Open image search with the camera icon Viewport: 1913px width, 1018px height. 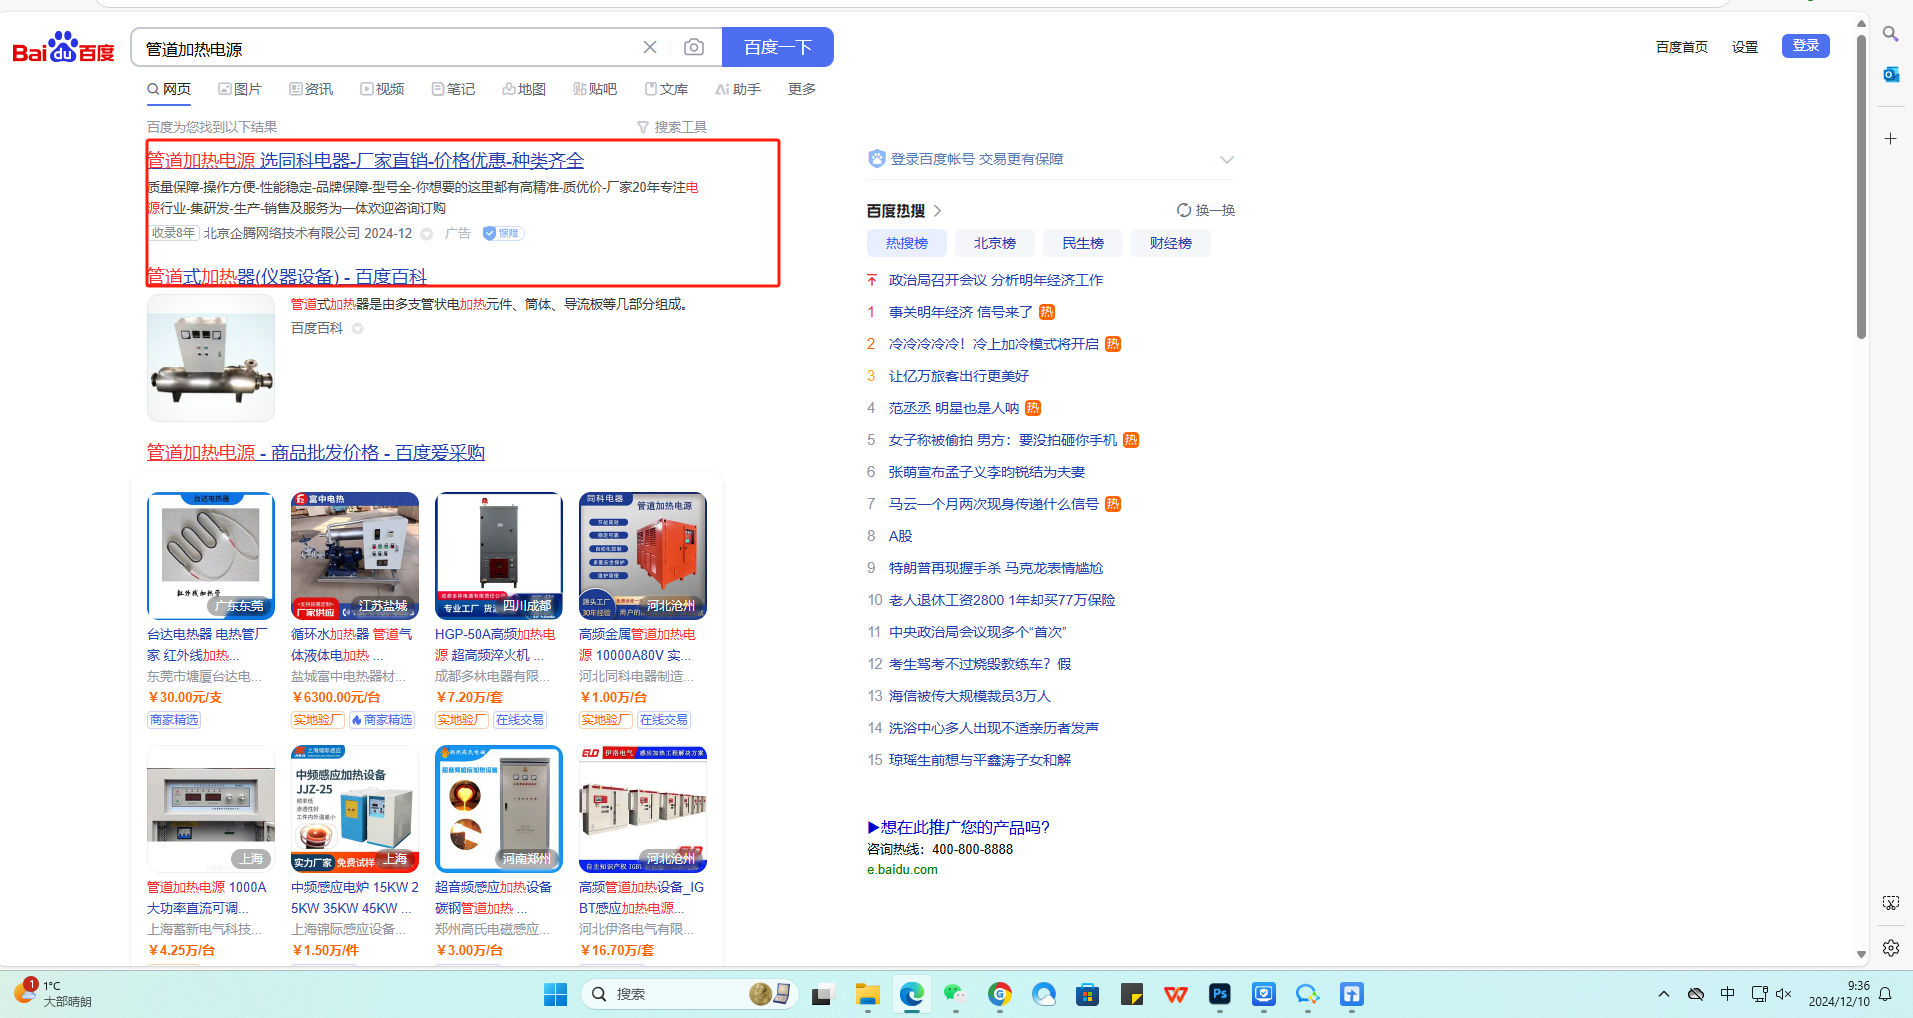coord(694,47)
